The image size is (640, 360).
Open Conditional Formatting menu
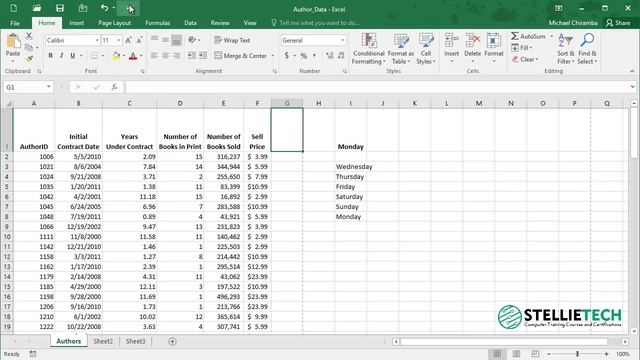pos(369,49)
